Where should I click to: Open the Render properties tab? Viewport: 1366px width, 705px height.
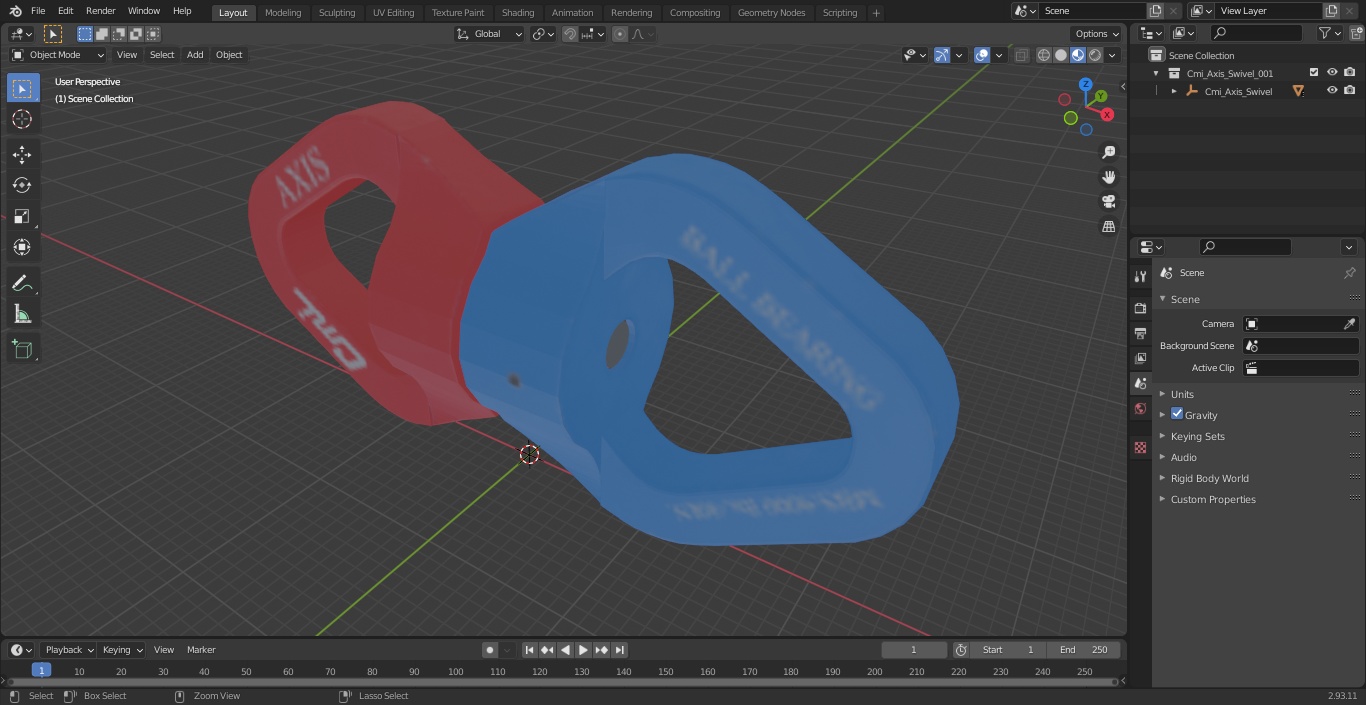[1140, 308]
